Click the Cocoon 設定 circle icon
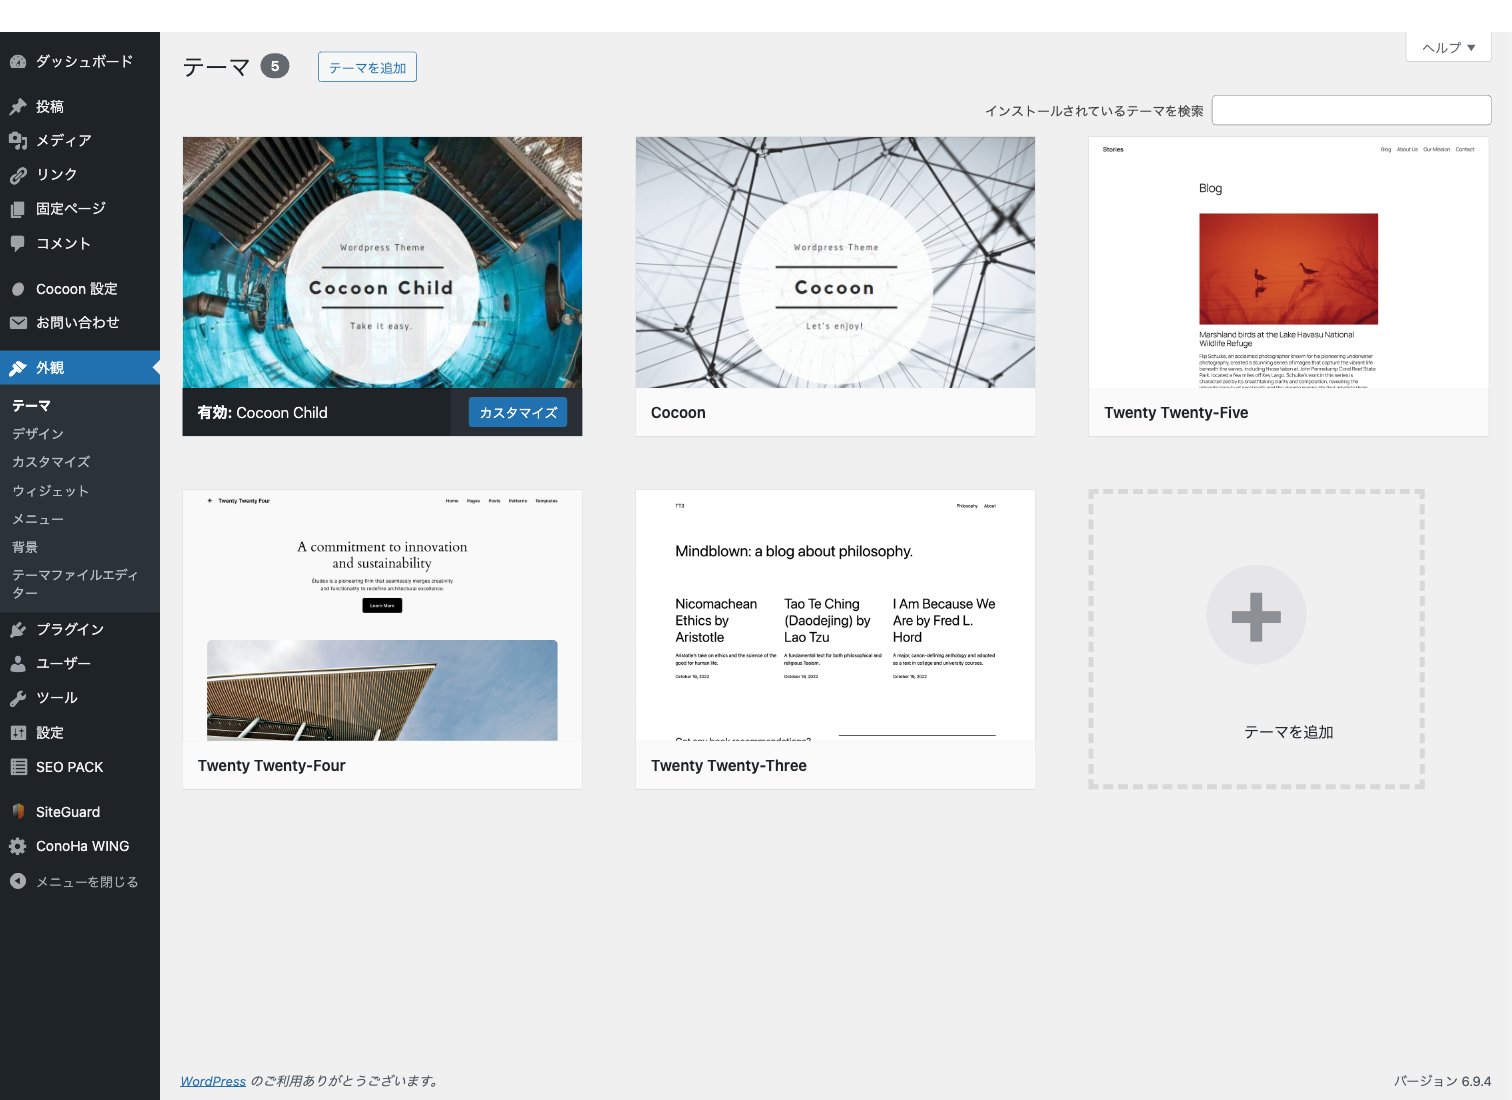The height and width of the screenshot is (1100, 1512). click(x=18, y=289)
